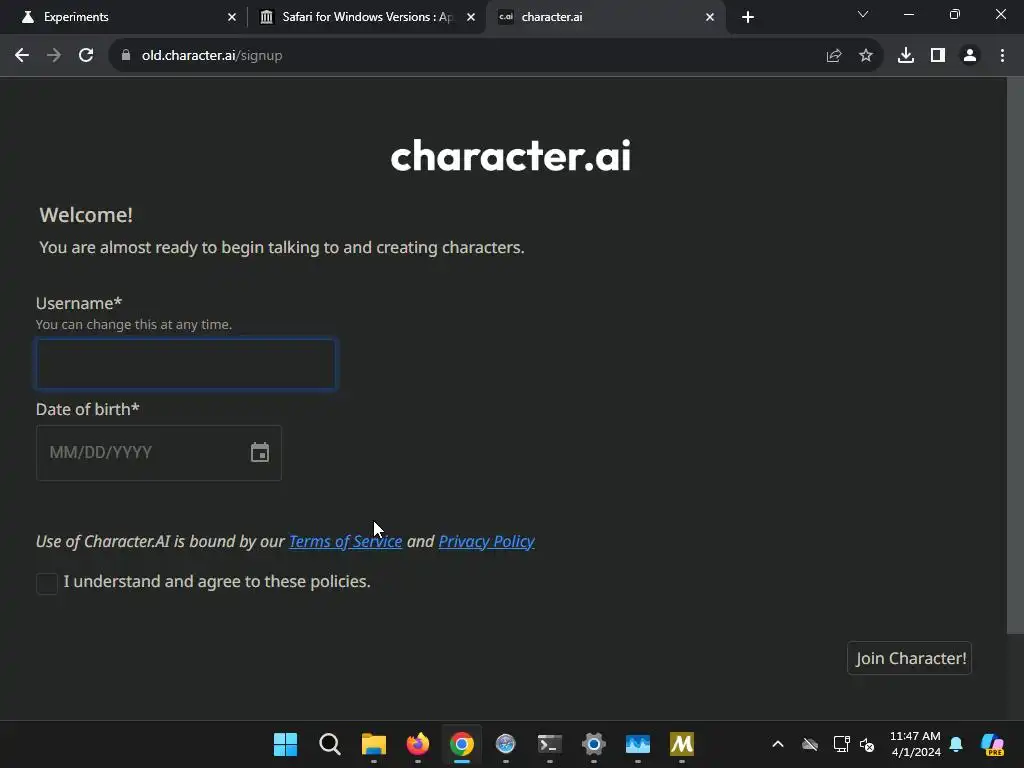Close the Experiments tab

231,17
